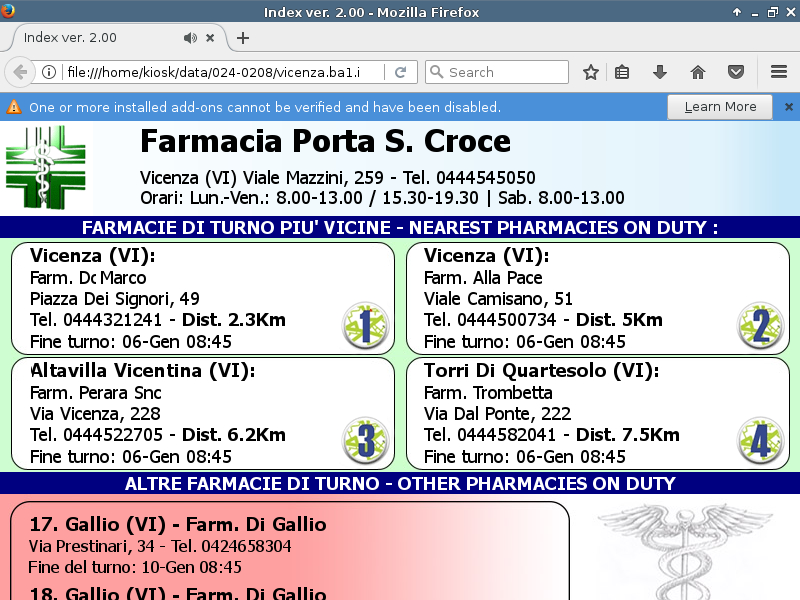Click the numbered badge 4 pharmacy icon
This screenshot has width=800, height=600.
point(760,440)
